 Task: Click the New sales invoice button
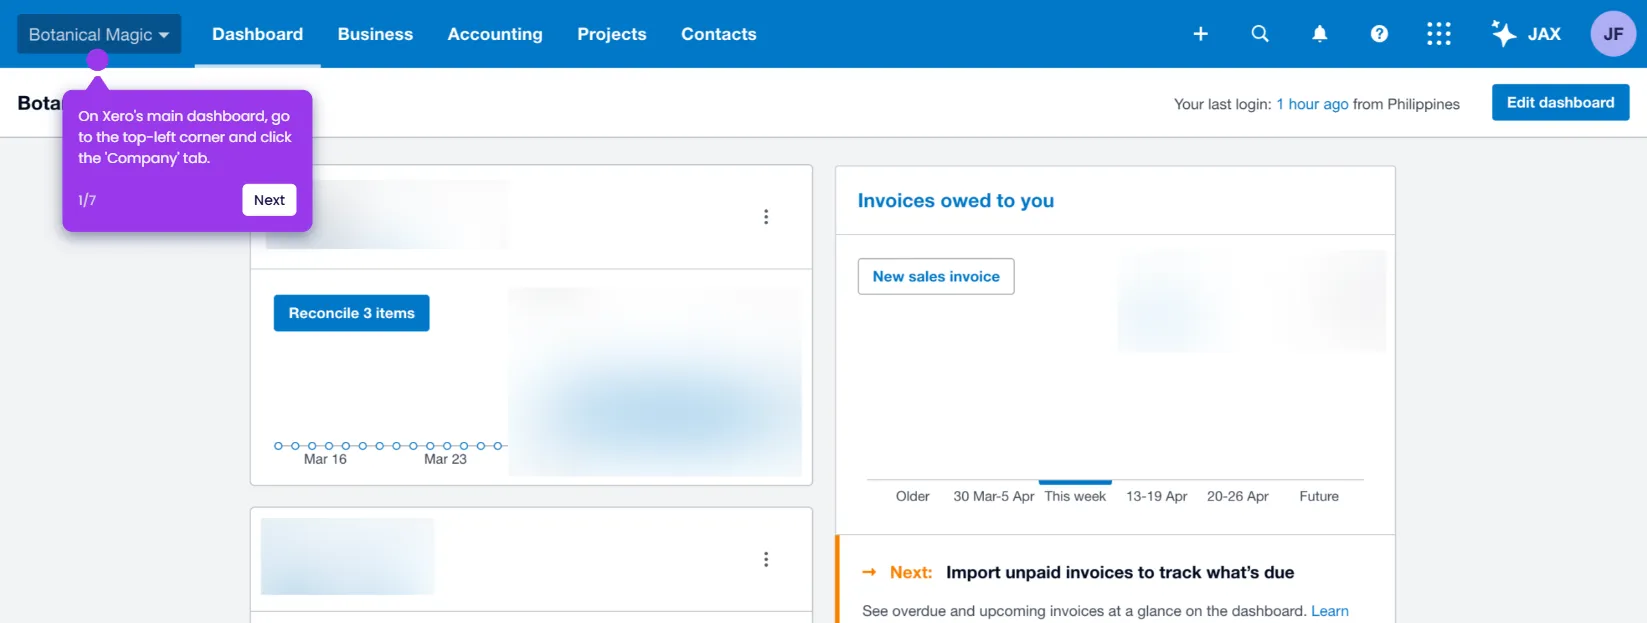936,277
